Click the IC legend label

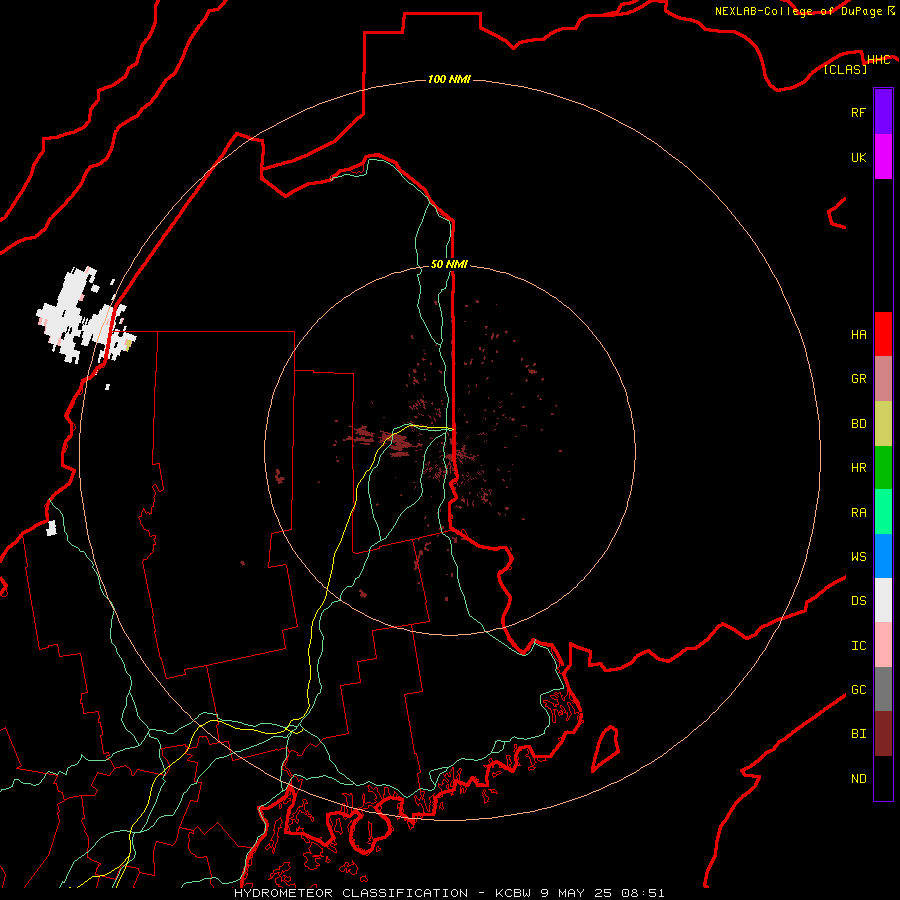[x=858, y=646]
